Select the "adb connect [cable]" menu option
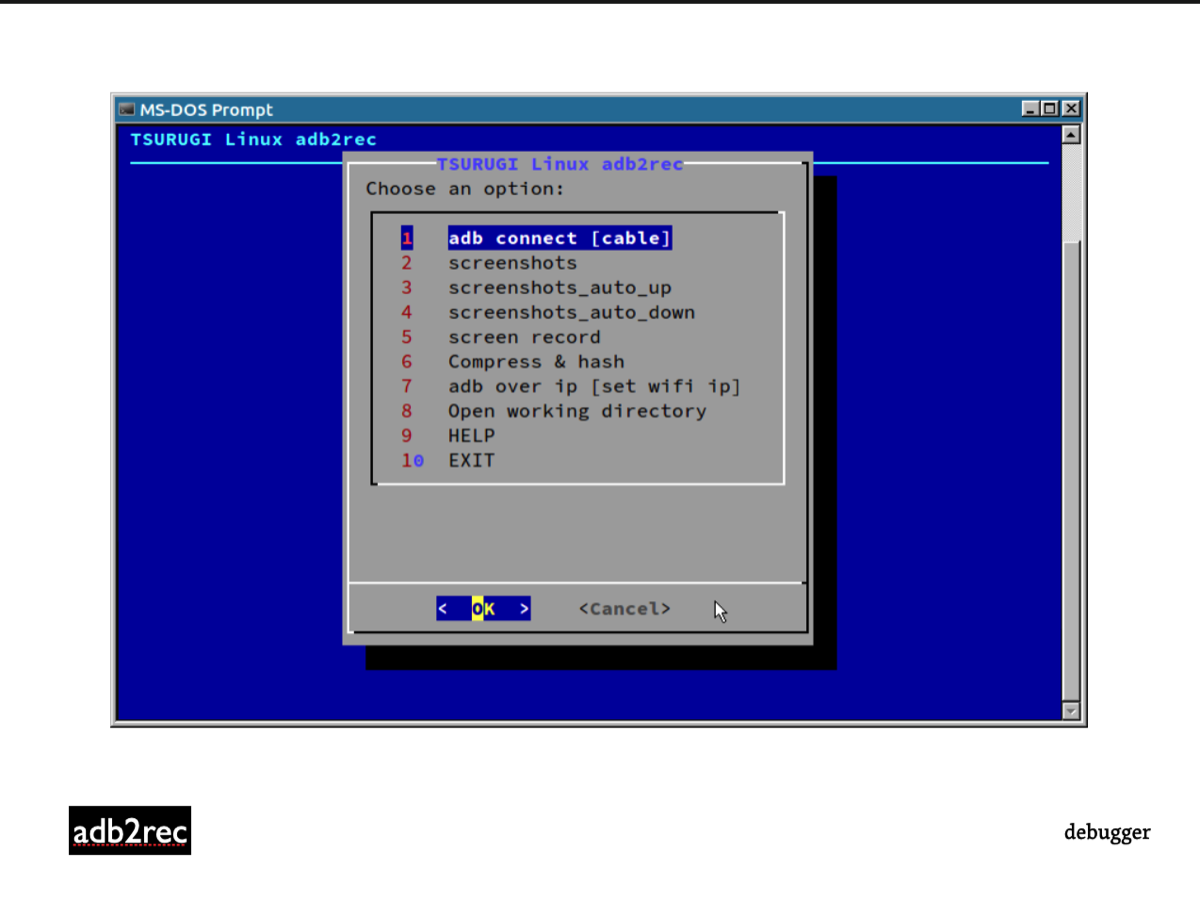Viewport: 1200px width, 902px height. (x=559, y=238)
